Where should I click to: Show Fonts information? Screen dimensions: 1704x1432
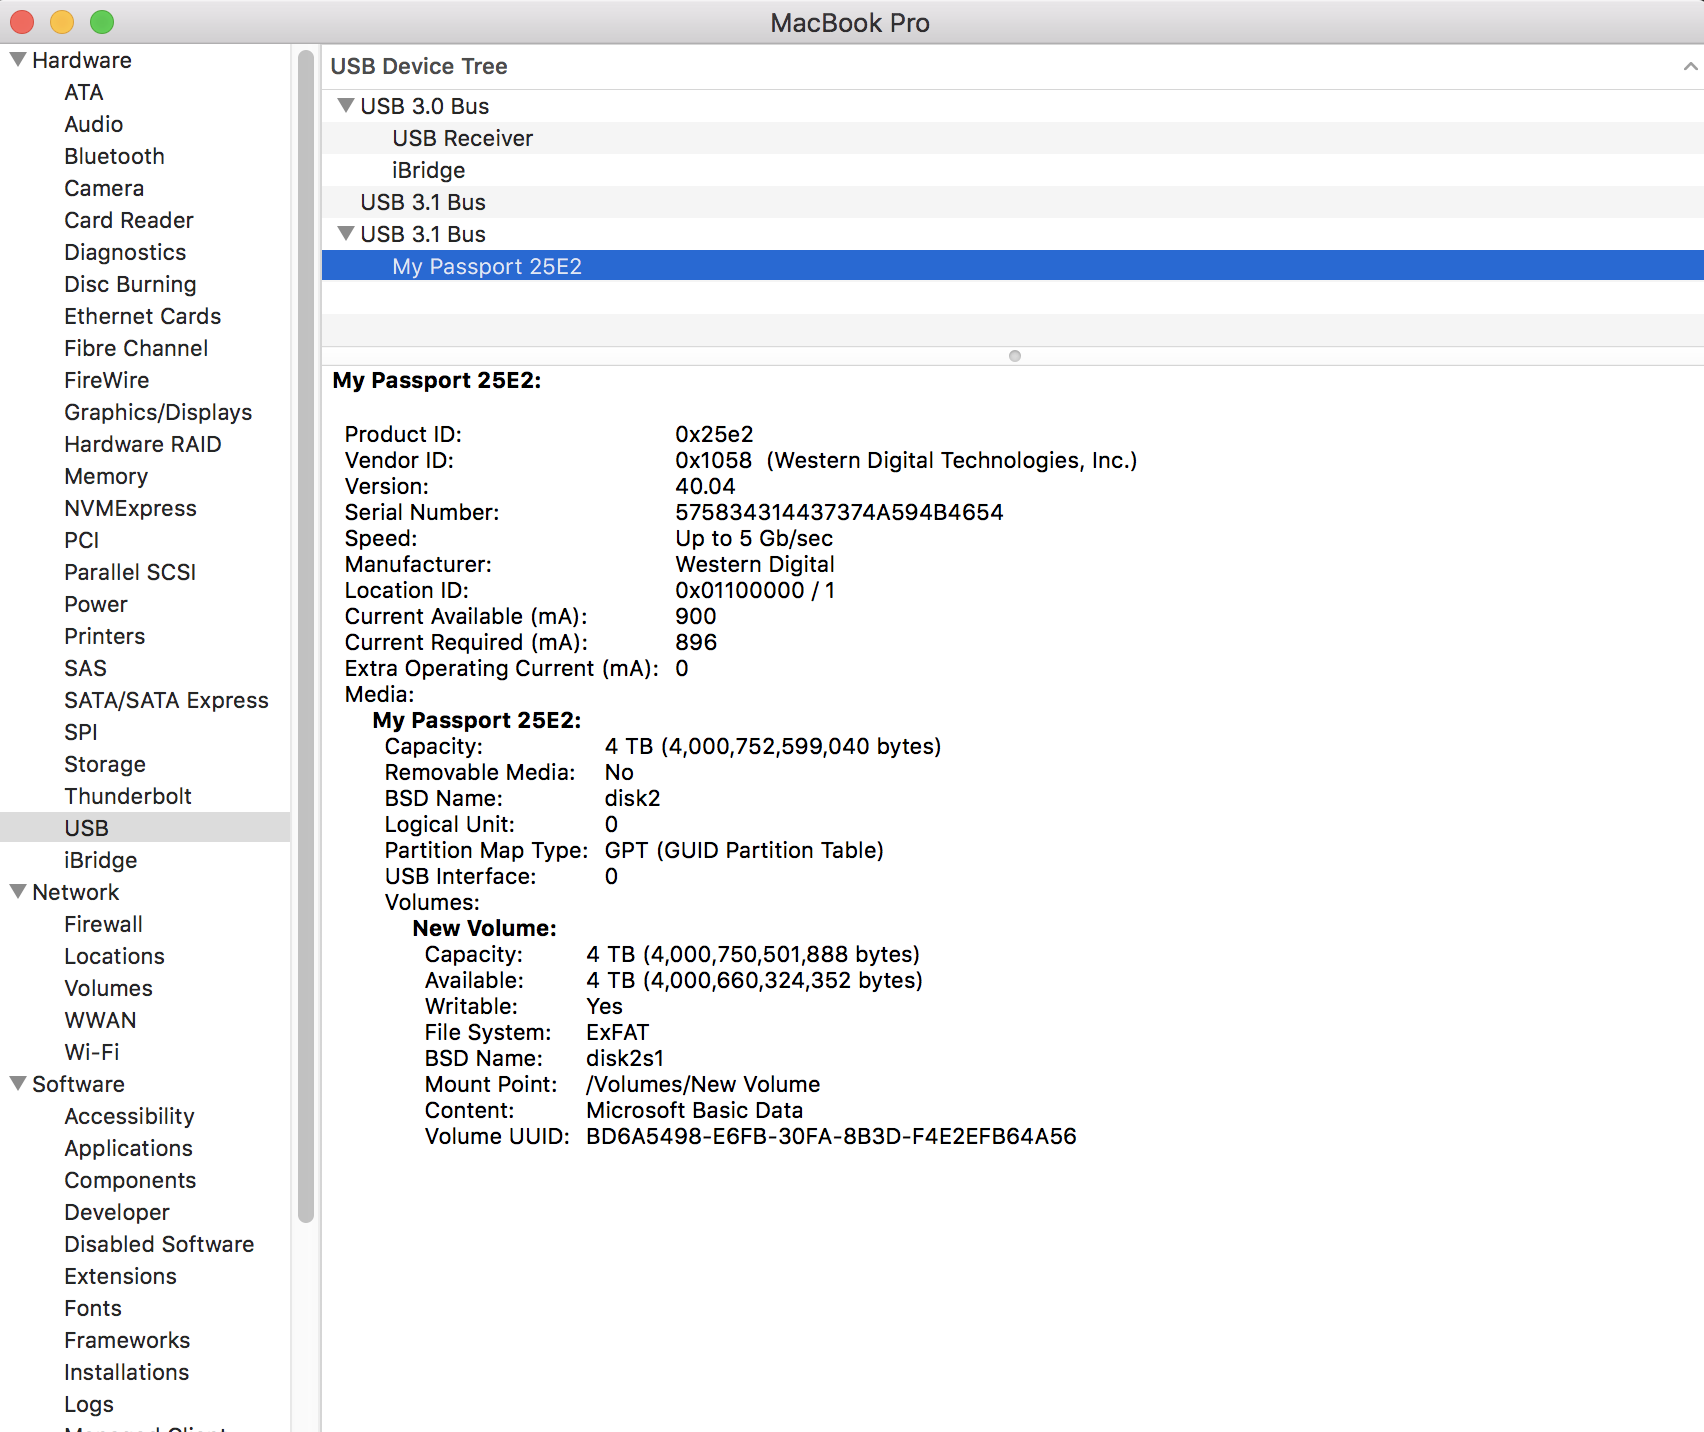[93, 1308]
